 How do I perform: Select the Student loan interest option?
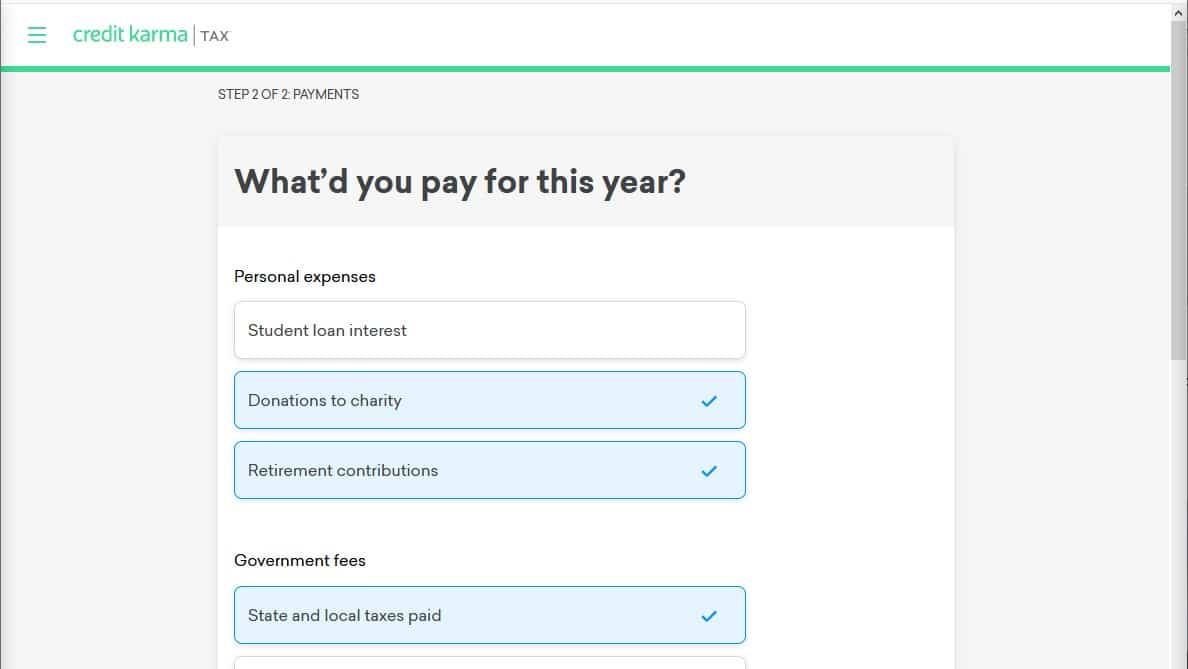489,330
